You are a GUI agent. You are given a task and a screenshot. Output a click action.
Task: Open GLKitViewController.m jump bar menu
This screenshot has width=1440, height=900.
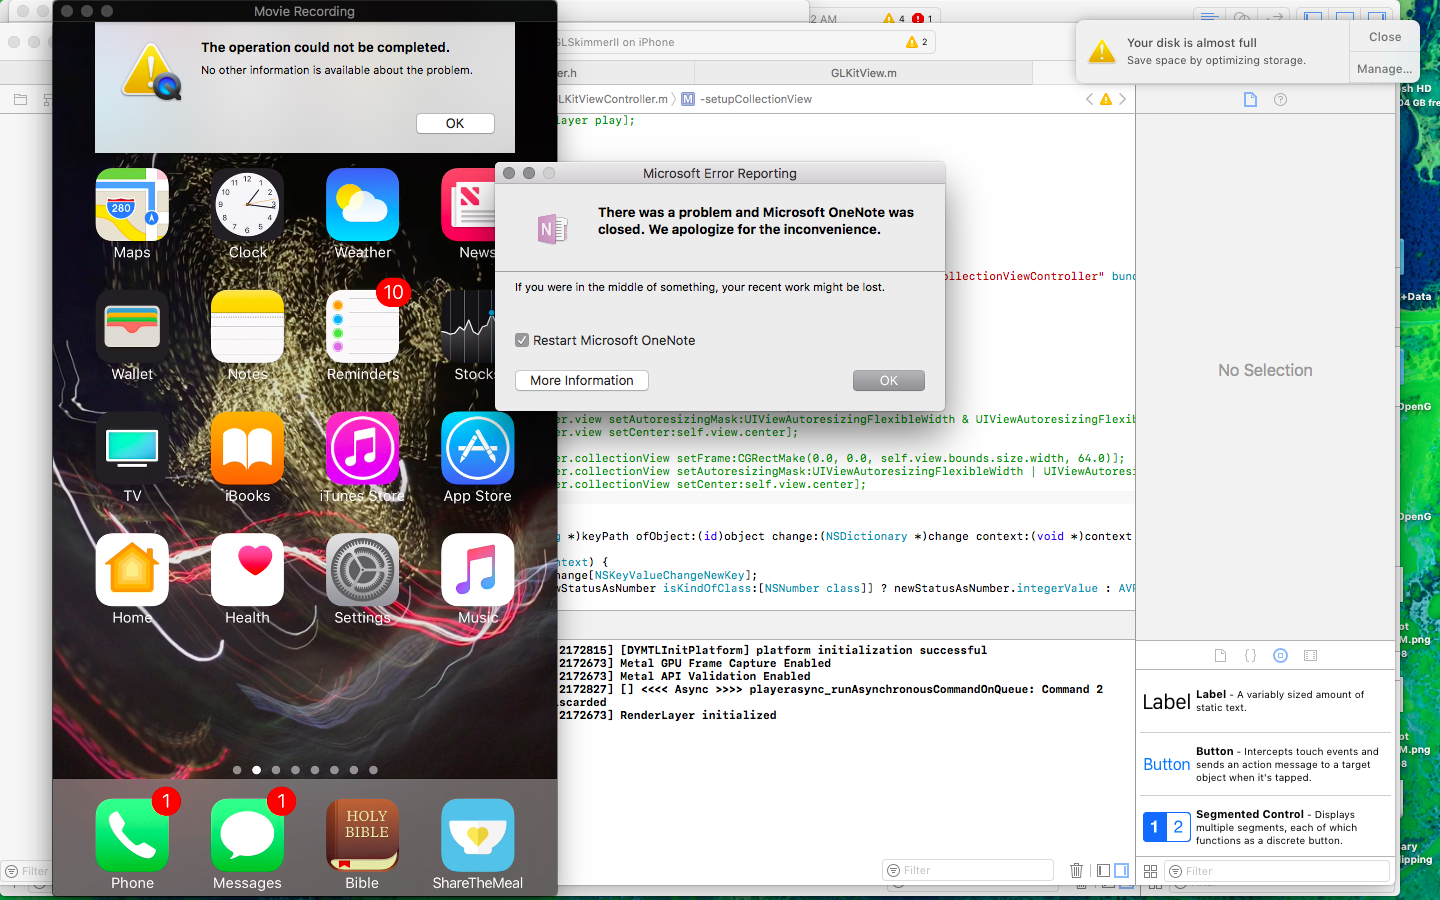click(612, 99)
